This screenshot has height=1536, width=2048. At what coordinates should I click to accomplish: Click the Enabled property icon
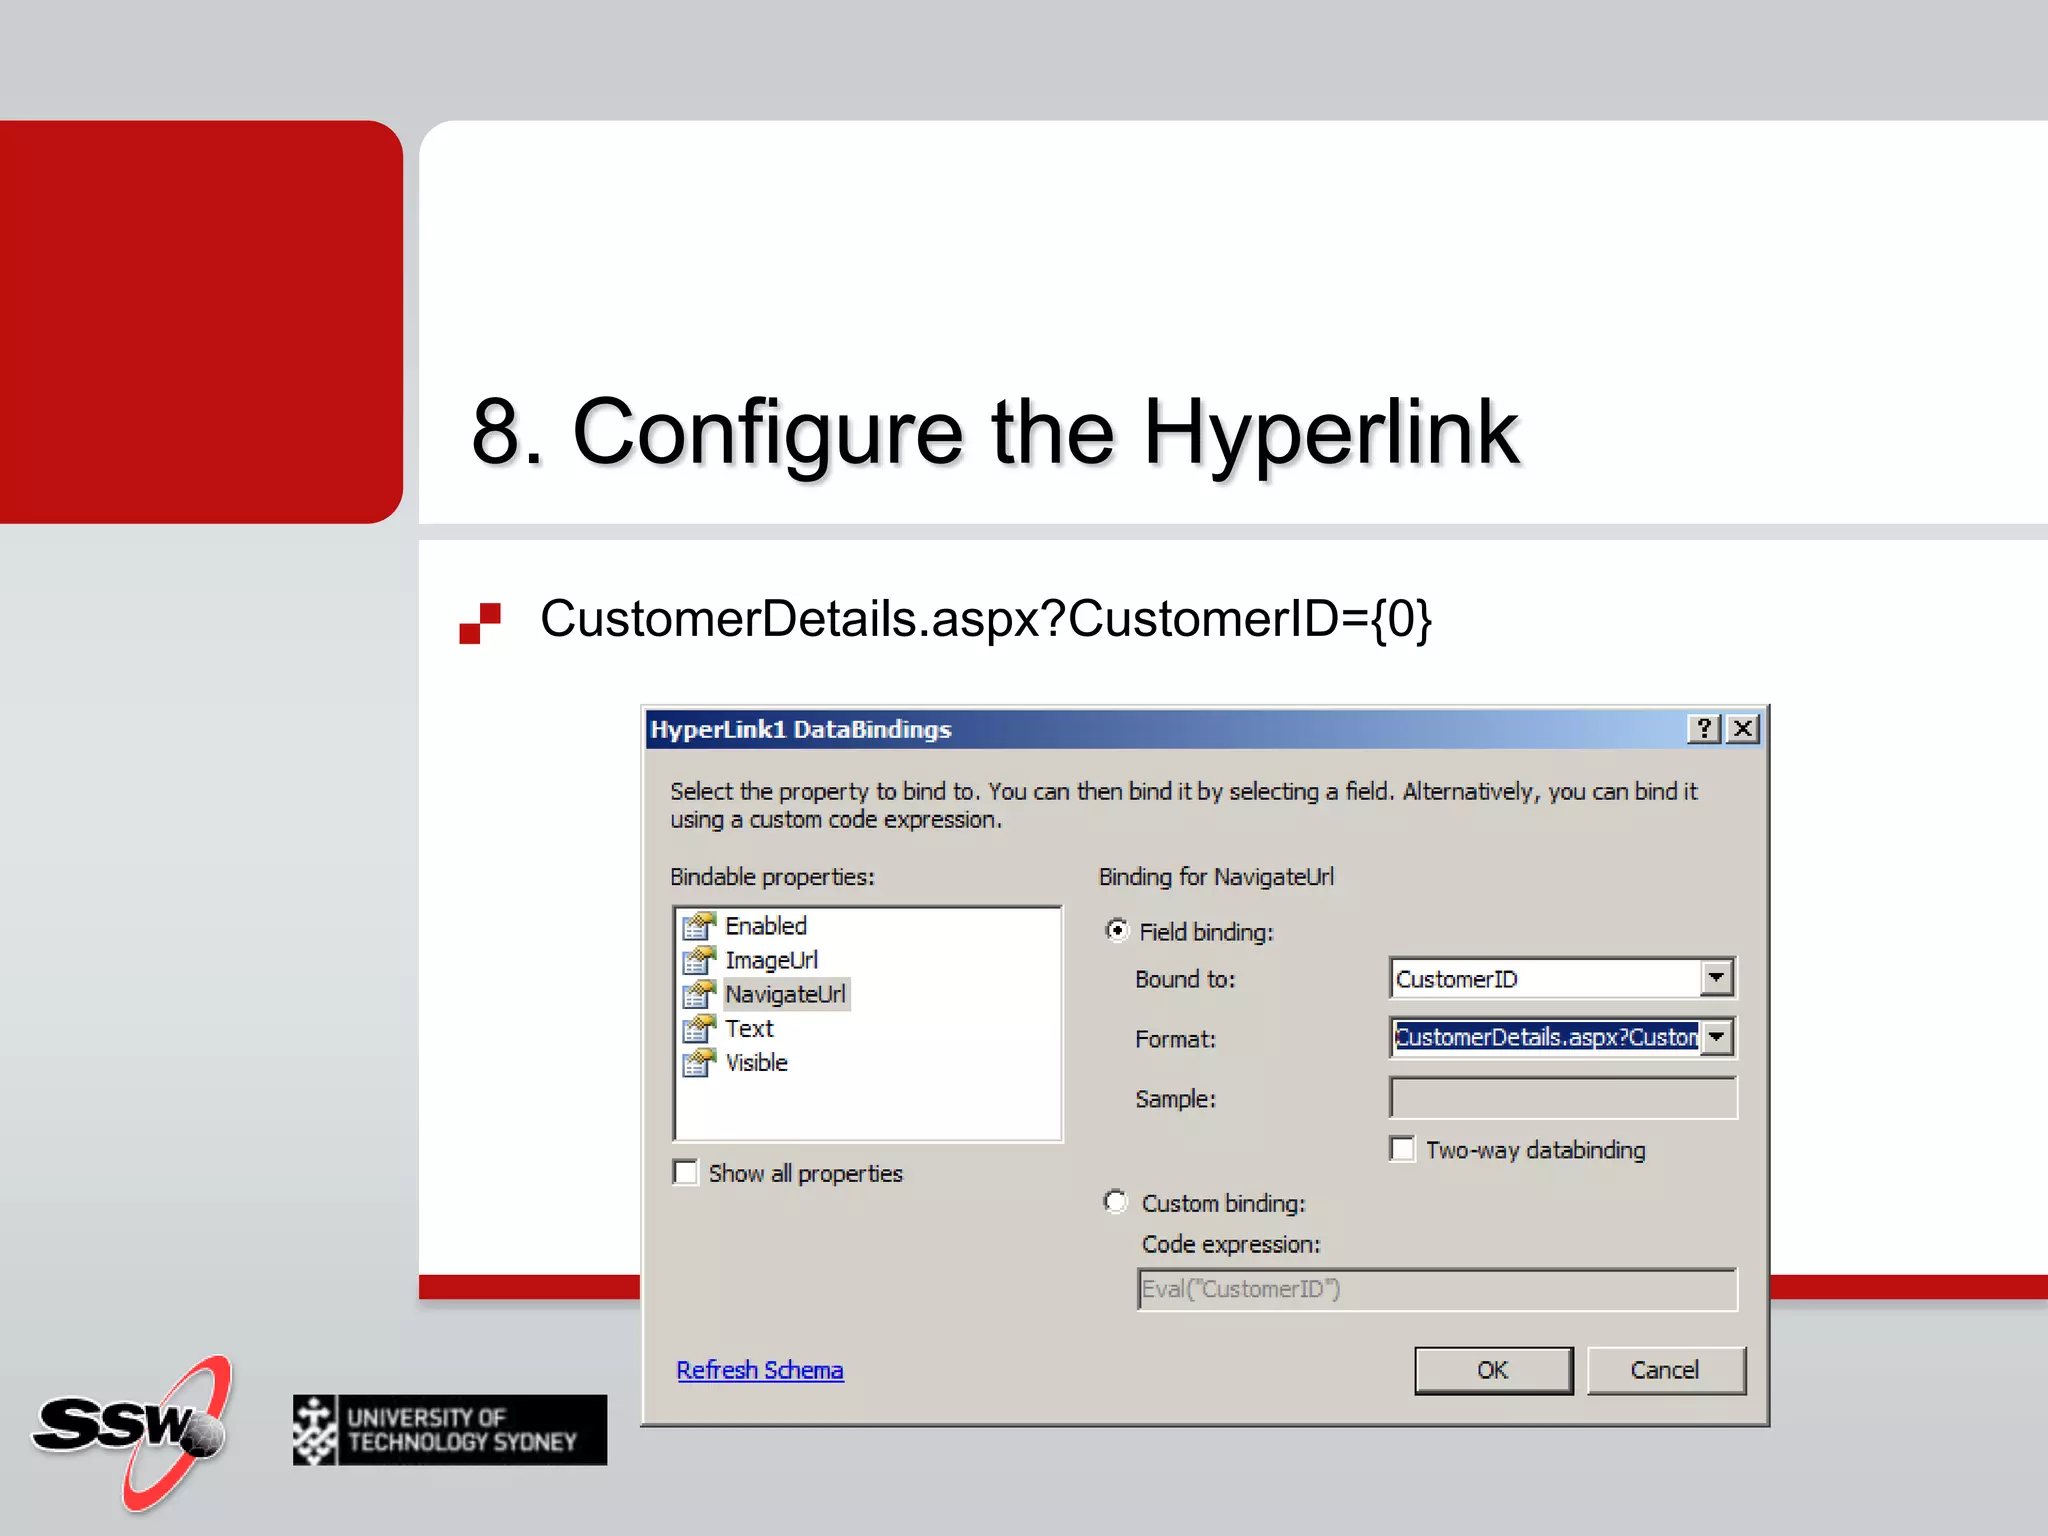tap(699, 926)
